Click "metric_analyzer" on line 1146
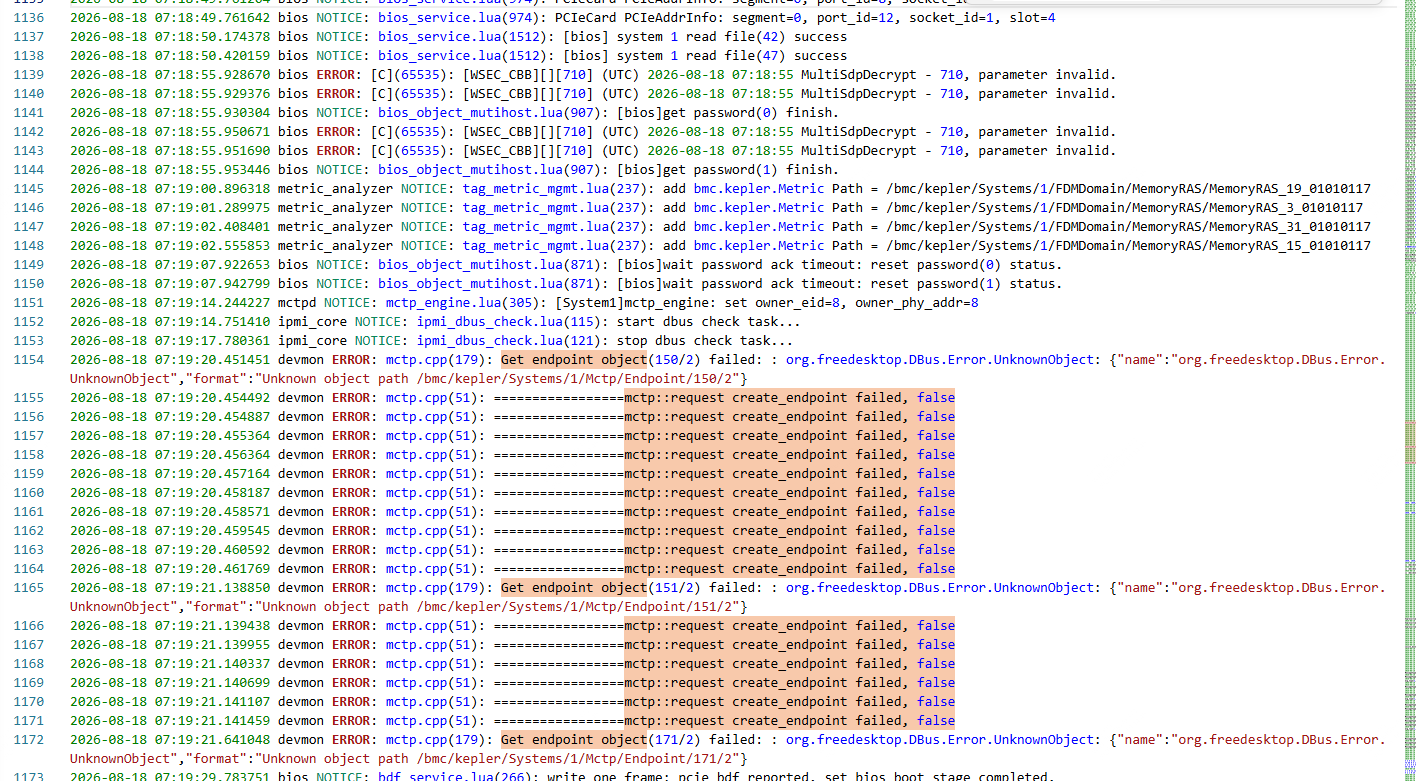This screenshot has height=781, width=1416. pyautogui.click(x=335, y=208)
